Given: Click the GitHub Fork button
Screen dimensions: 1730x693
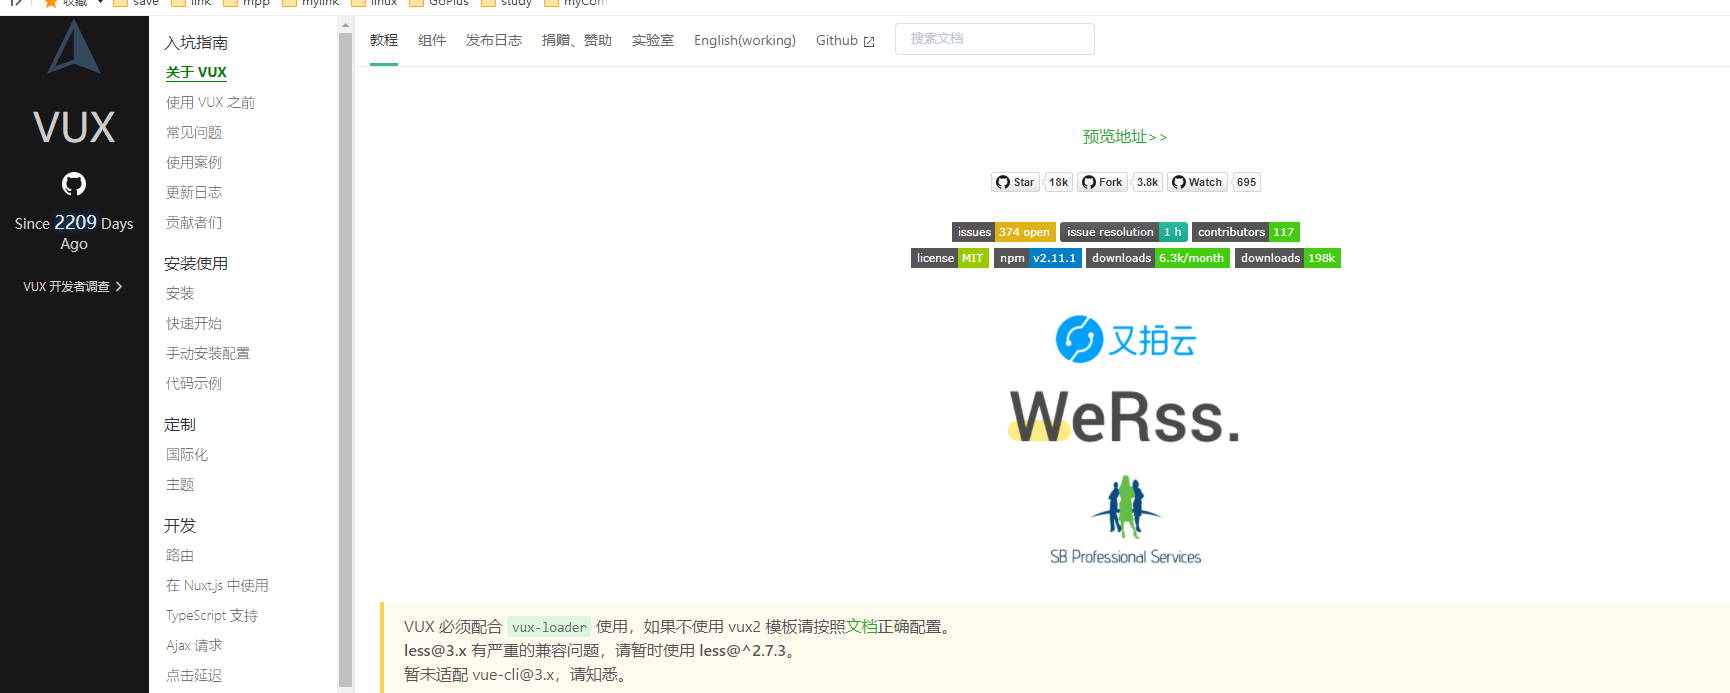Looking at the screenshot, I should 1102,182.
